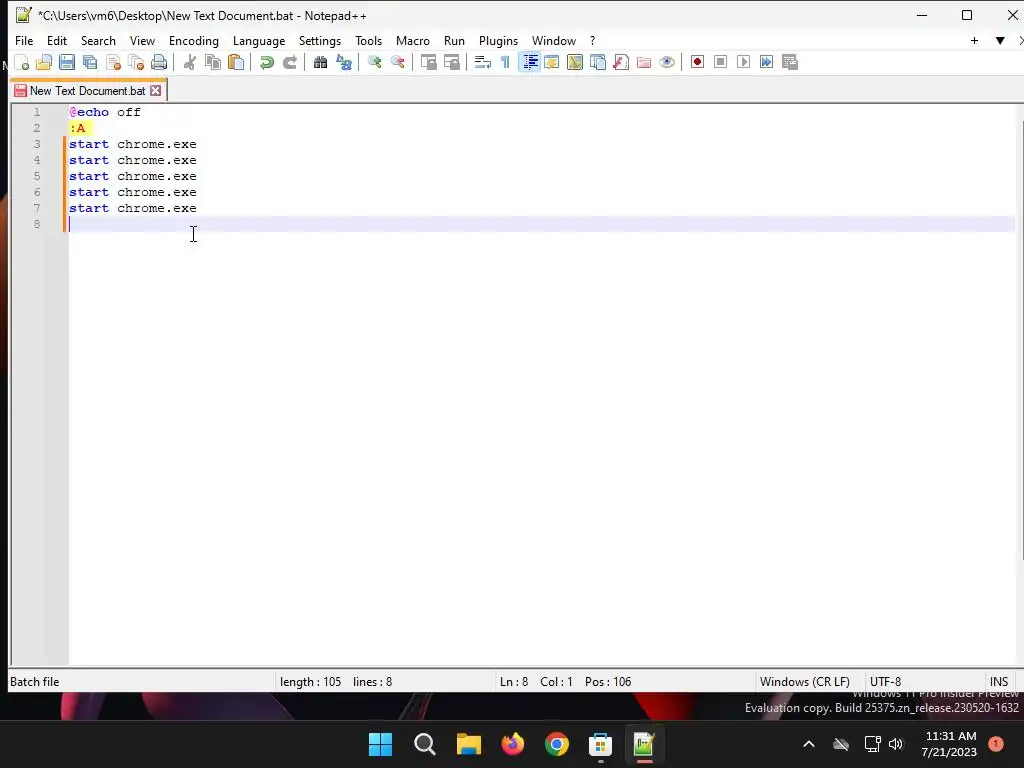Open the View menu
This screenshot has width=1024, height=768.
(142, 40)
